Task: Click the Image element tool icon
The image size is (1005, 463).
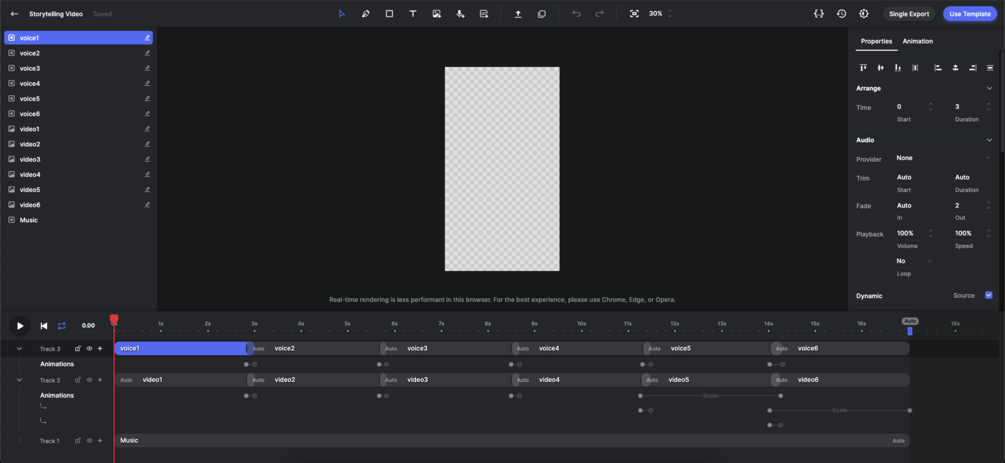Action: click(x=436, y=13)
